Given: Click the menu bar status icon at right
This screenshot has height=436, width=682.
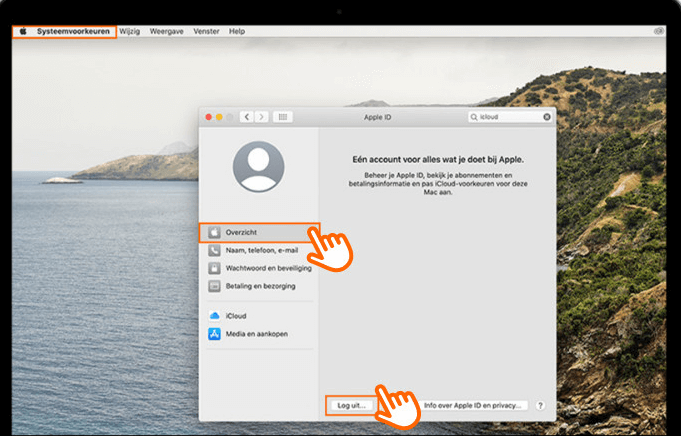Looking at the screenshot, I should 659,31.
